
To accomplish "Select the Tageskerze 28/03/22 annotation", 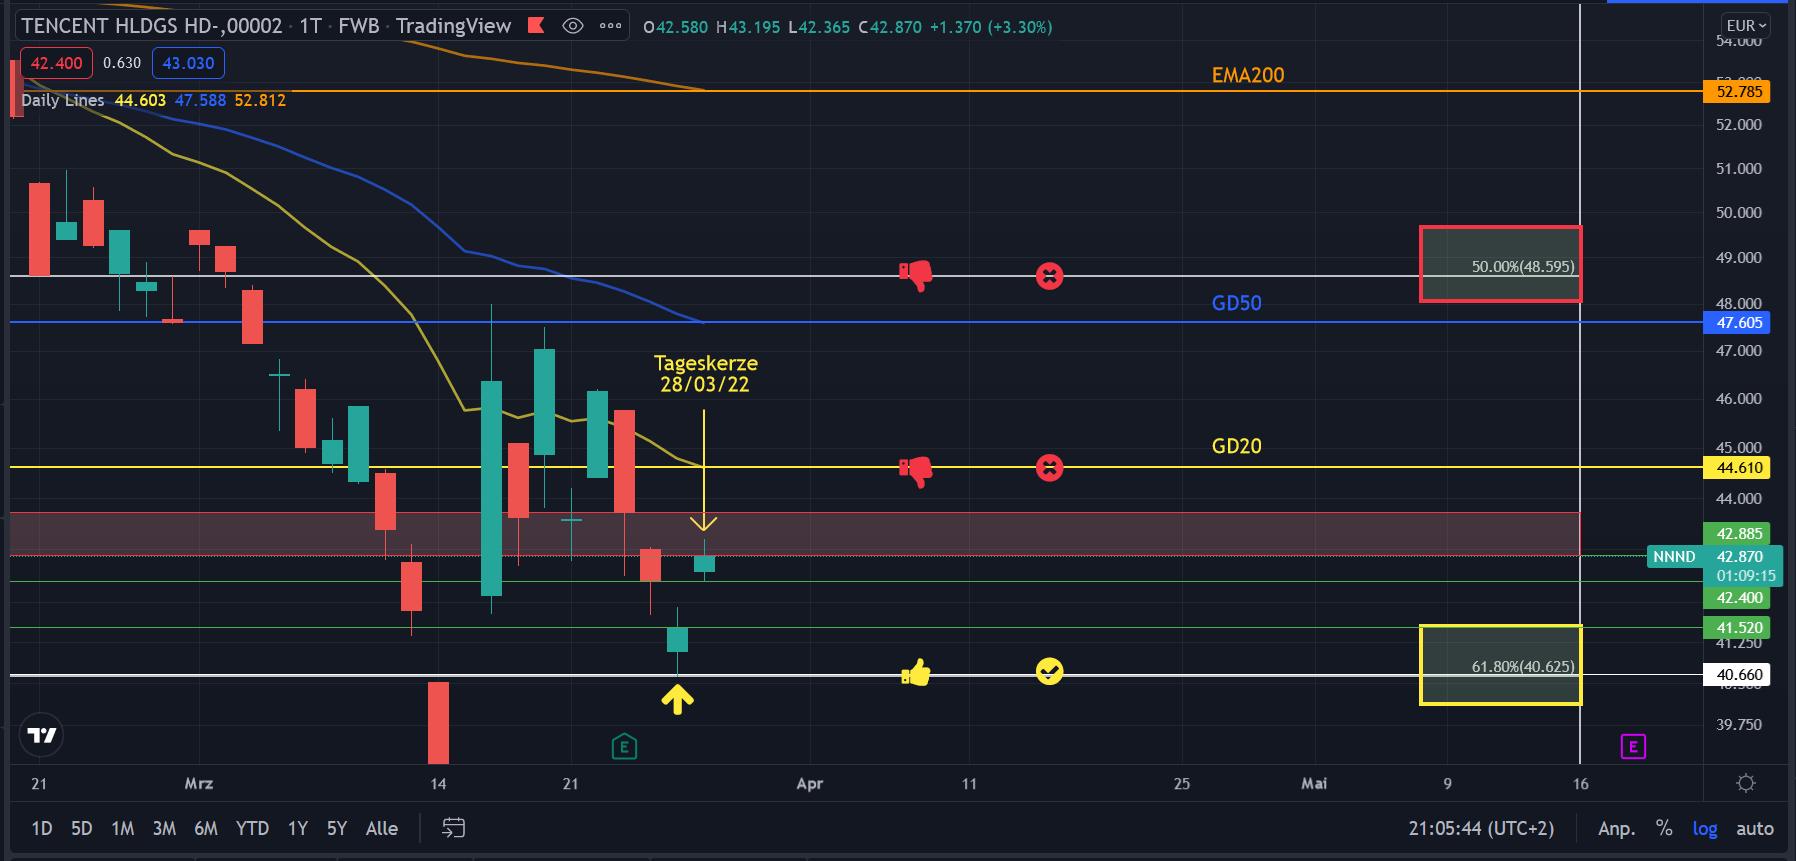I will click(x=705, y=374).
